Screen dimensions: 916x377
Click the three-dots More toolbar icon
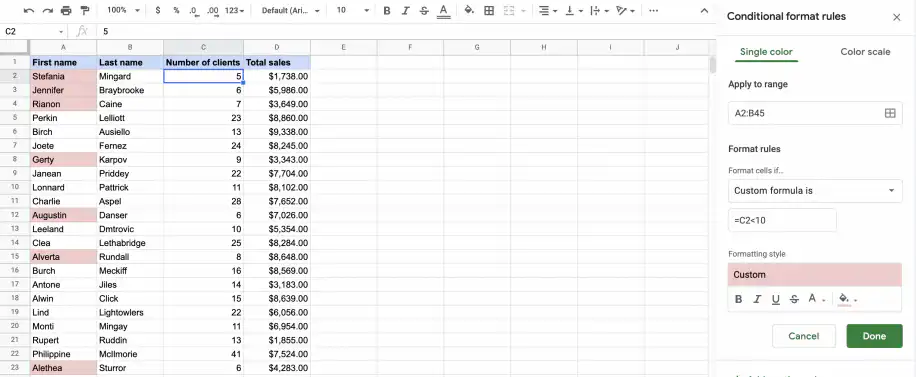click(654, 11)
